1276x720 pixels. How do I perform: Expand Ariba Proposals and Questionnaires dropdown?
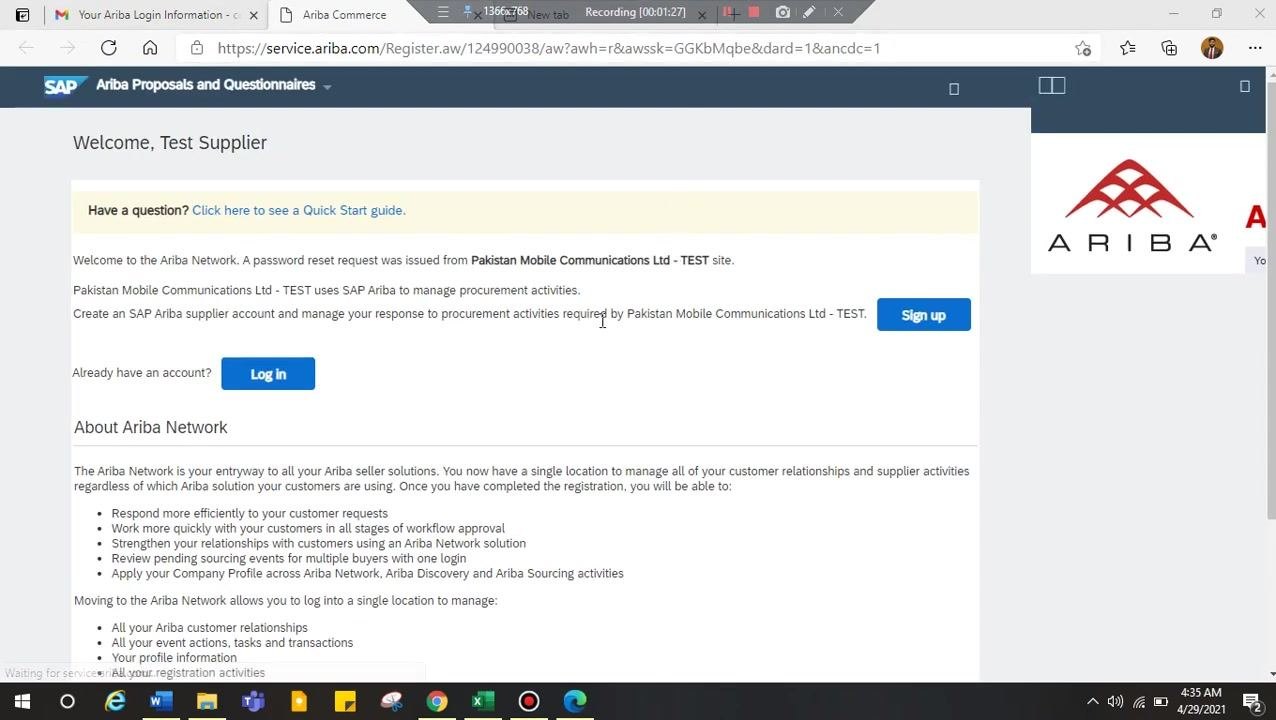(327, 87)
